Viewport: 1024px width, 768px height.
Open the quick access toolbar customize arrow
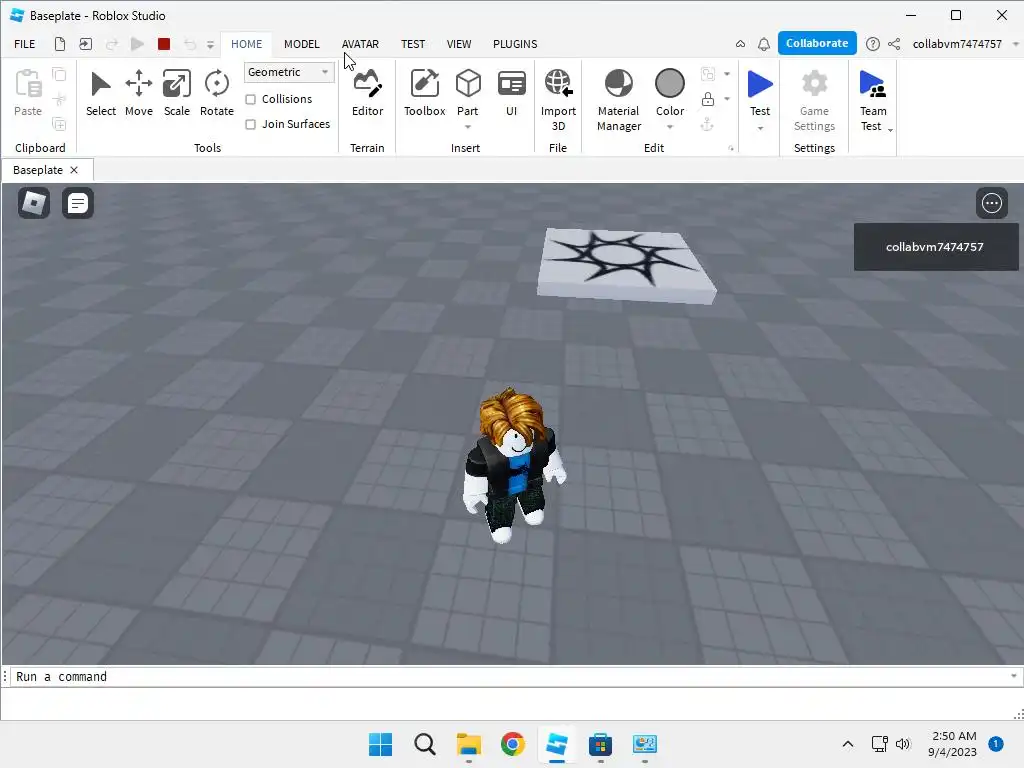210,44
